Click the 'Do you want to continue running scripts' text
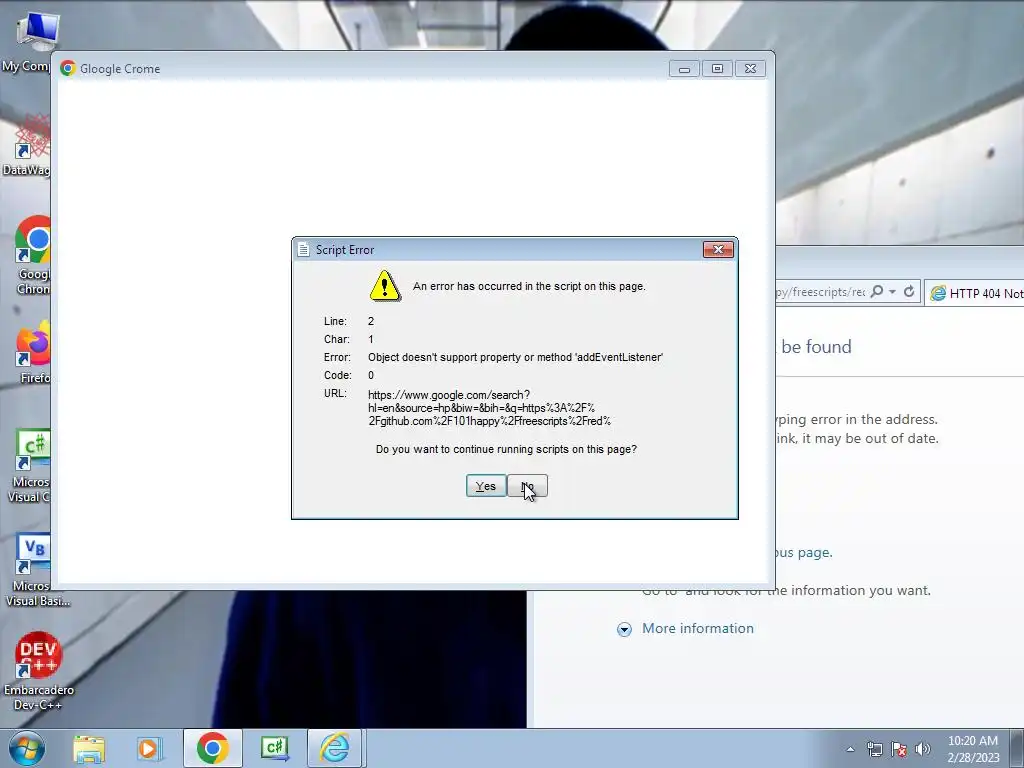 [506, 449]
